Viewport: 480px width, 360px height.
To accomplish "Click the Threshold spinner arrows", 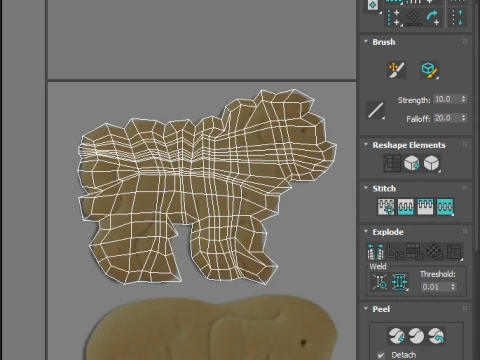I will (x=453, y=287).
